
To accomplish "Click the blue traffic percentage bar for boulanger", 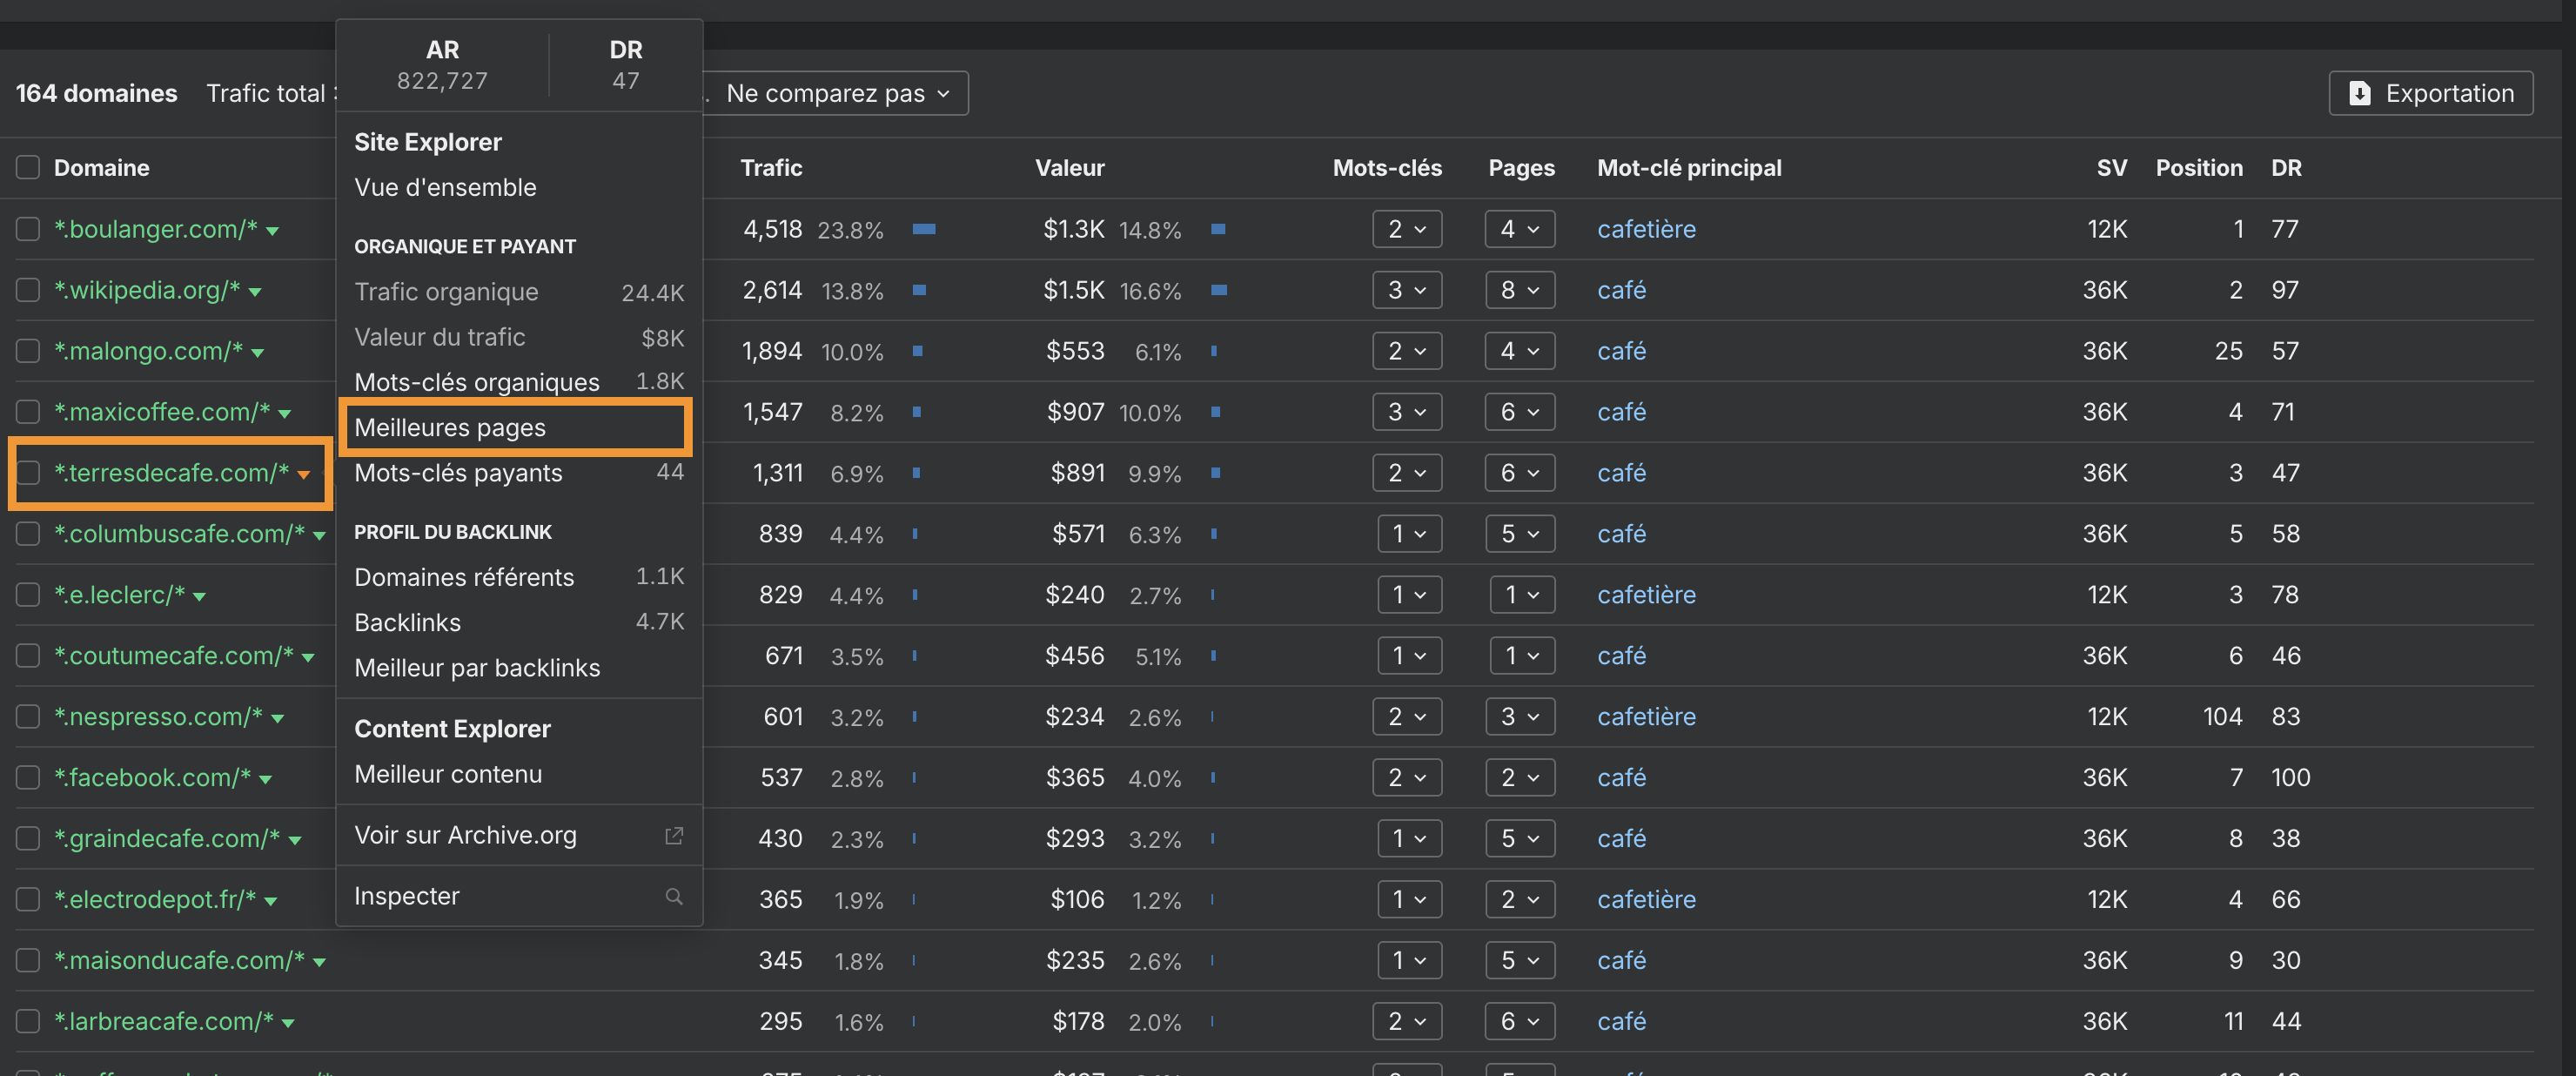I will 925,229.
